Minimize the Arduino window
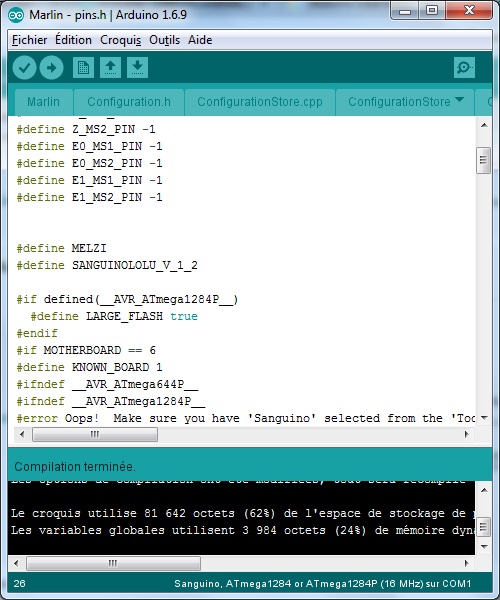The image size is (500, 600). coord(405,11)
